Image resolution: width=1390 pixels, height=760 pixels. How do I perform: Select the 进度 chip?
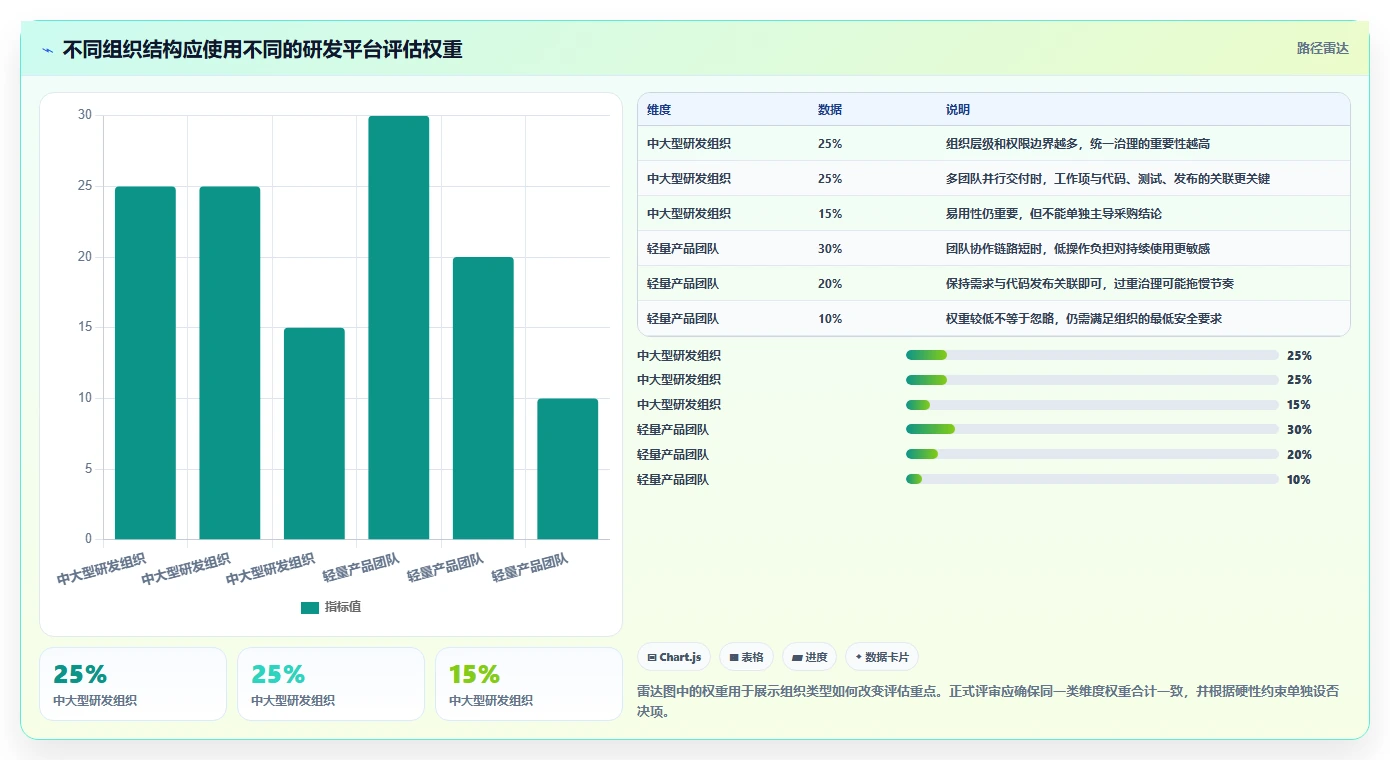(810, 657)
